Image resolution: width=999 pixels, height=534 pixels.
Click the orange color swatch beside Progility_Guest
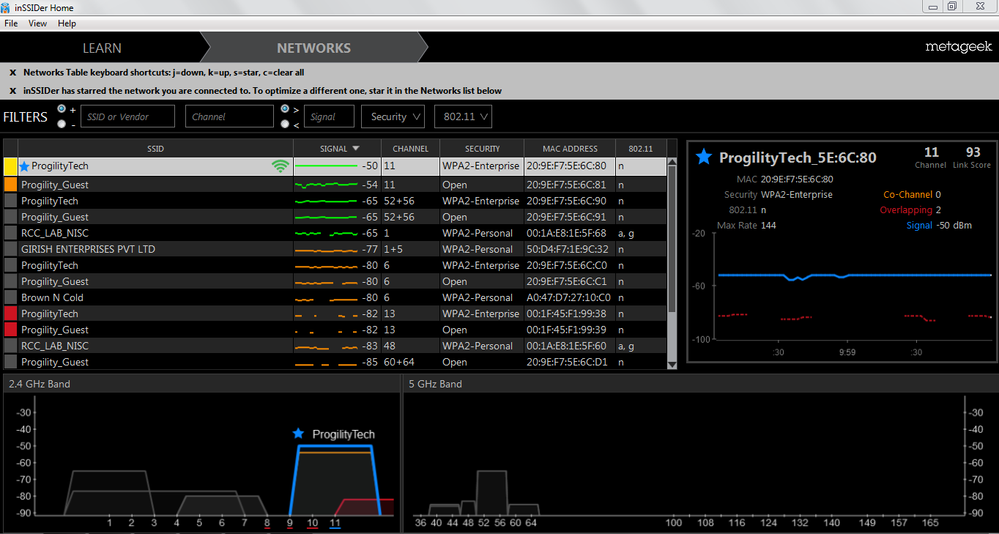pos(10,185)
